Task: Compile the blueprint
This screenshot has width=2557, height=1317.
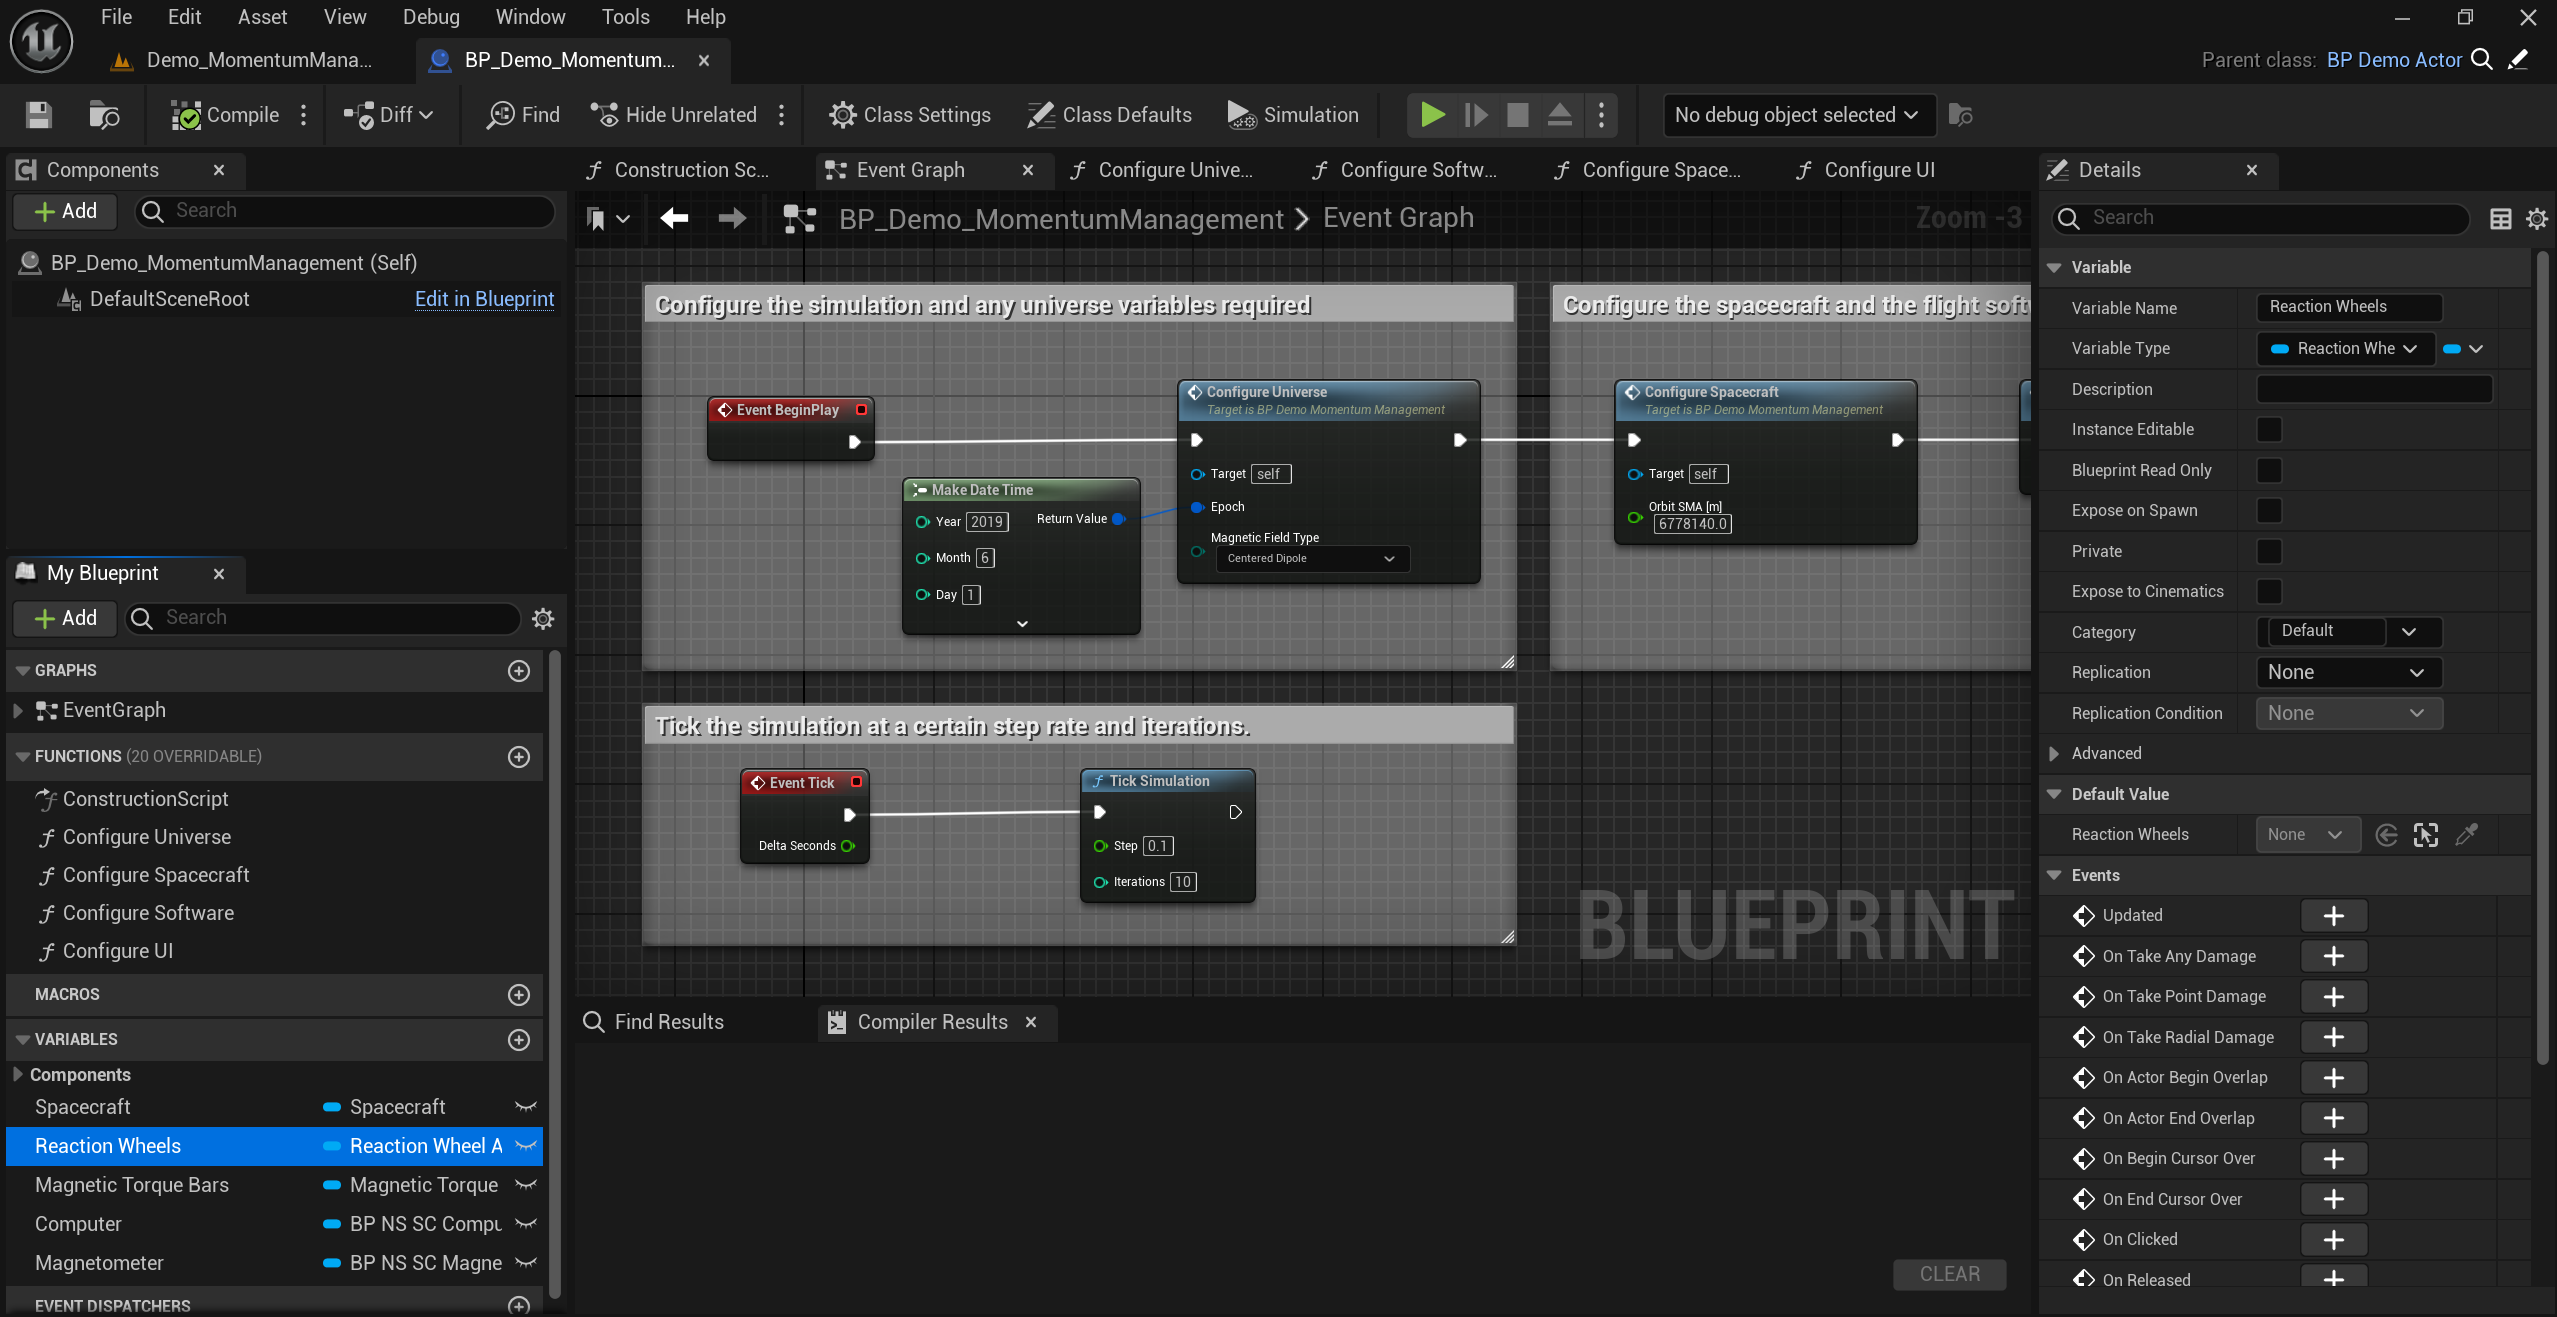Action: pyautogui.click(x=225, y=115)
